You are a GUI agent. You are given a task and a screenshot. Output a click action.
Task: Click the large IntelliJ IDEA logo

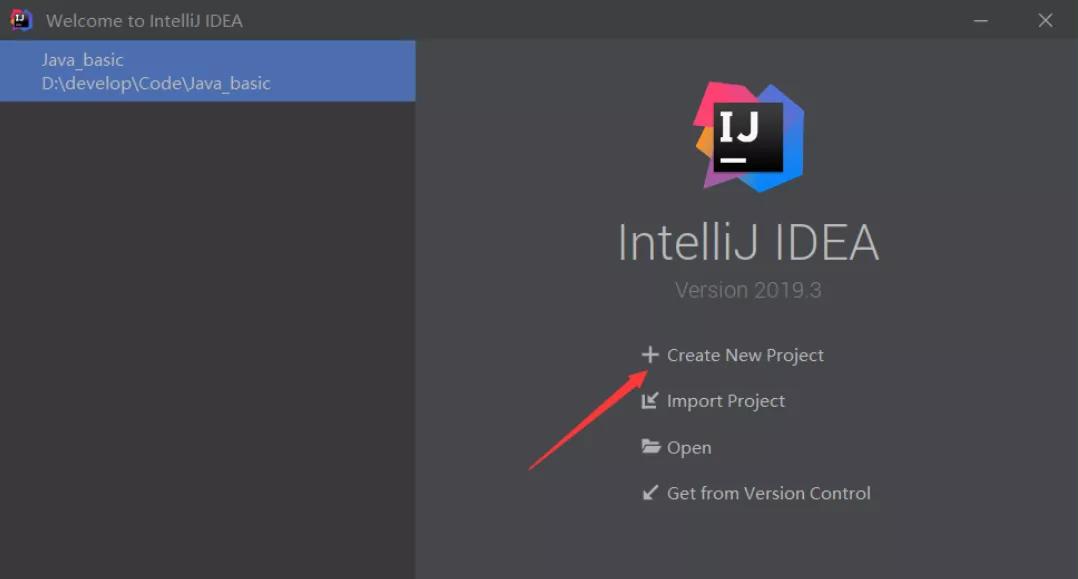748,137
